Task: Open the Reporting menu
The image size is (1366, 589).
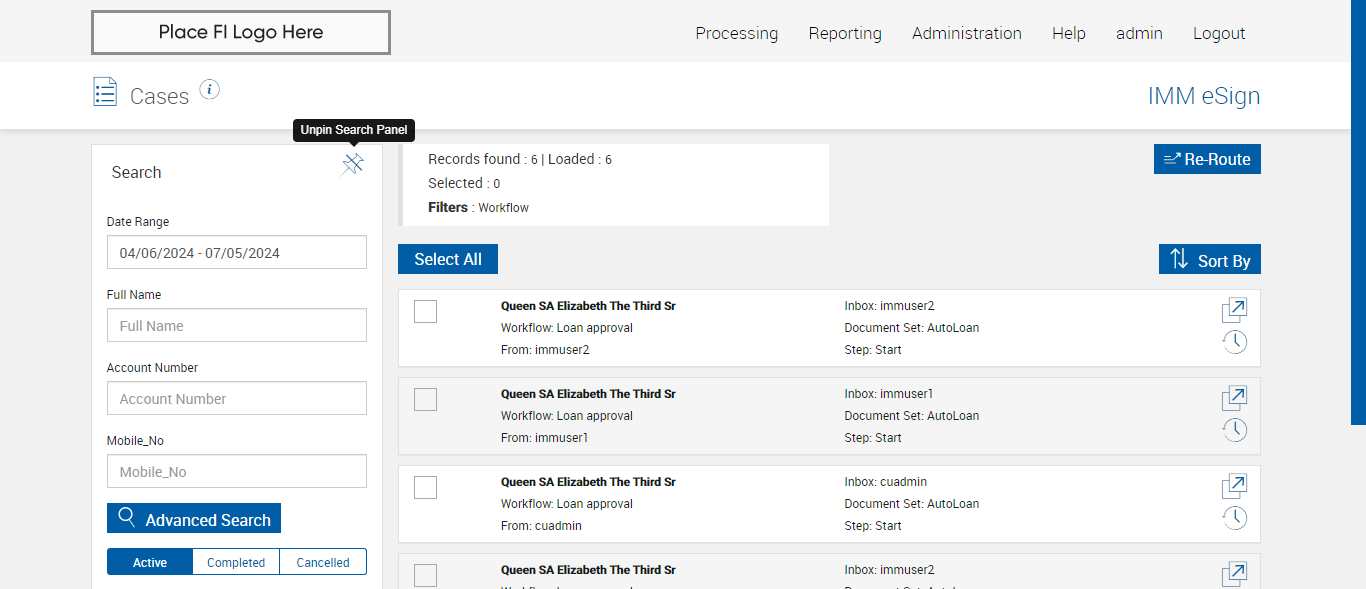Action: 845,33
